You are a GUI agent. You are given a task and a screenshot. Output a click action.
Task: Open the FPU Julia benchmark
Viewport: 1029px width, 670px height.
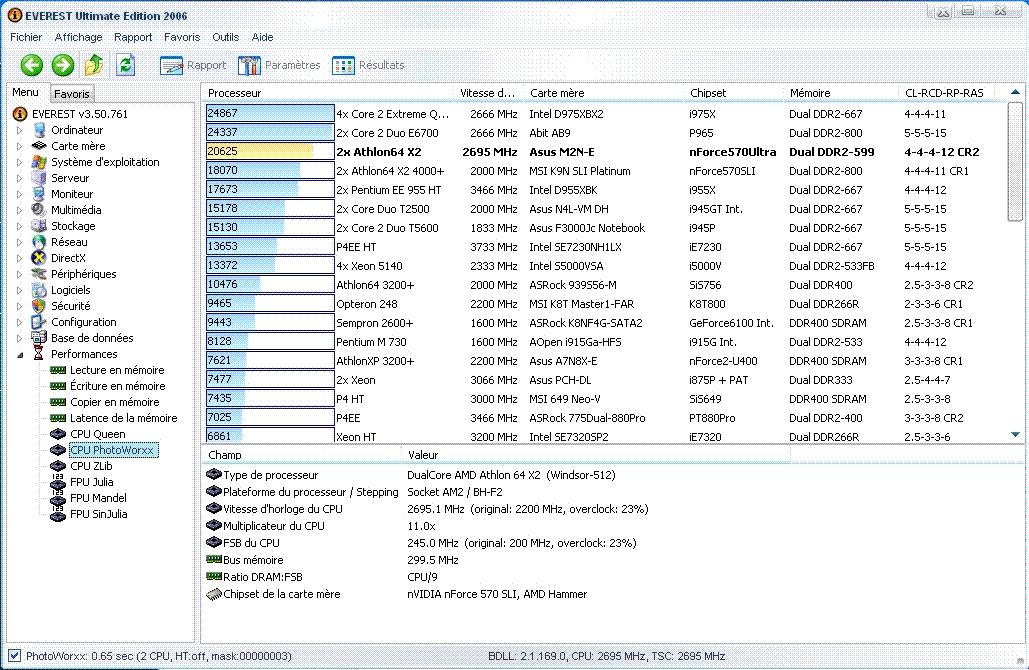tap(92, 482)
